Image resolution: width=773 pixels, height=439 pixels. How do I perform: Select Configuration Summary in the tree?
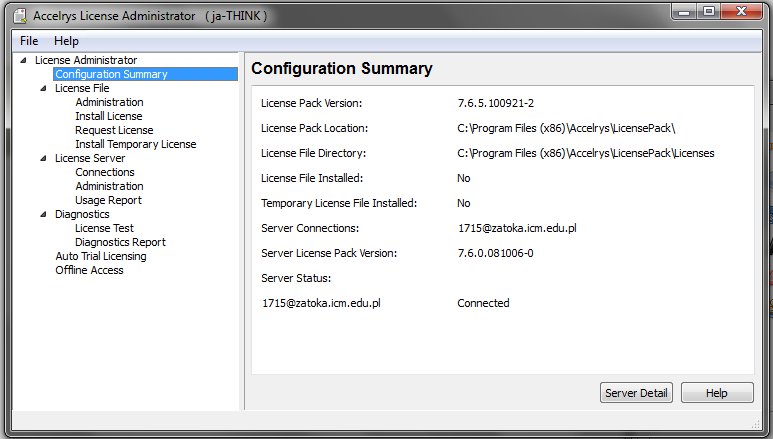[x=111, y=74]
